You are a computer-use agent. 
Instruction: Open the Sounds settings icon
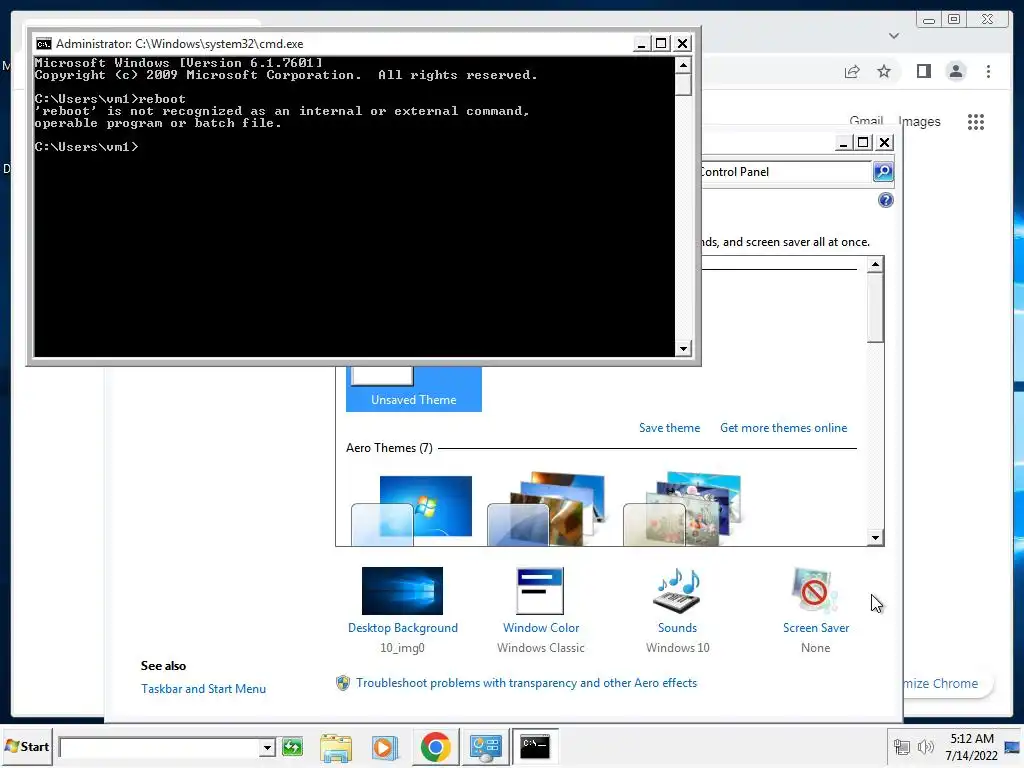coord(677,590)
